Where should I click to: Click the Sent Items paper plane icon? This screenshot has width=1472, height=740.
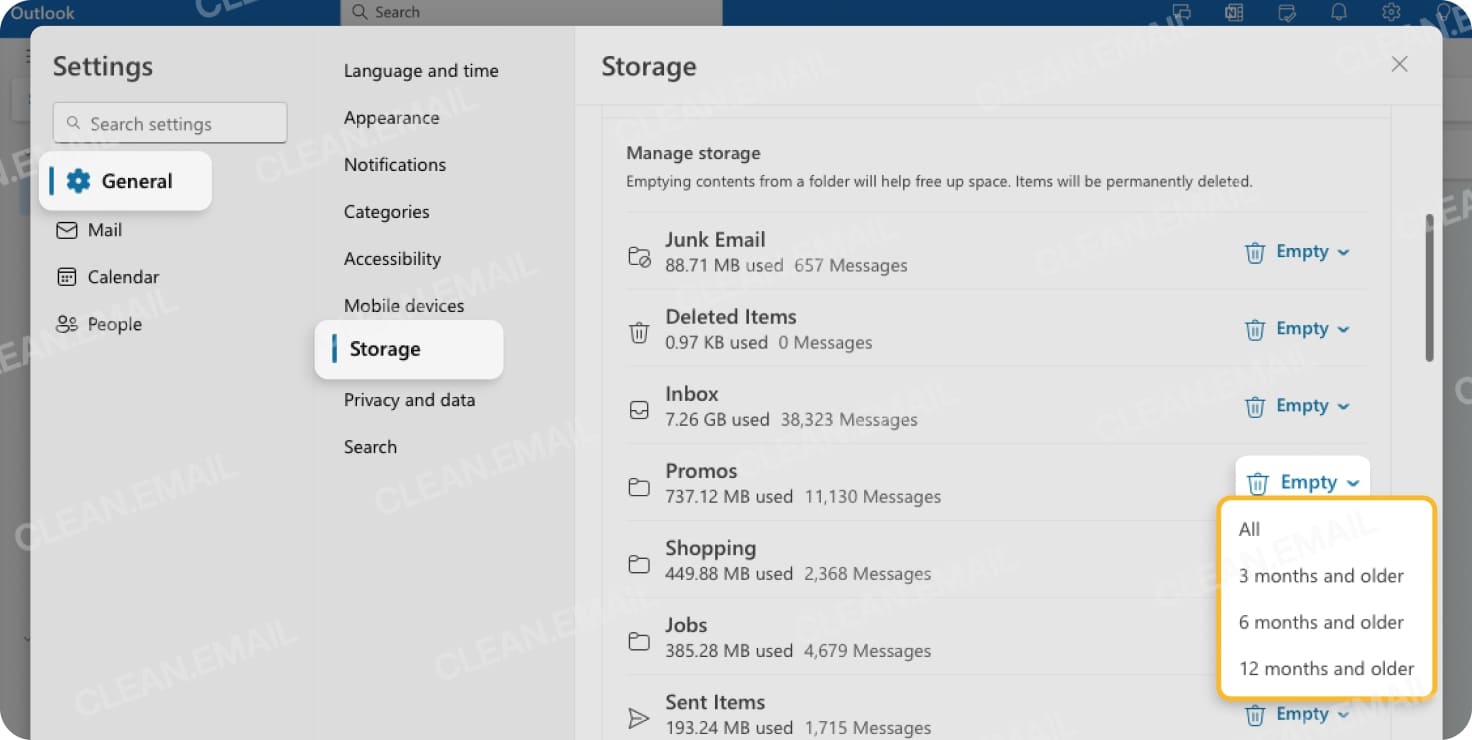[639, 715]
